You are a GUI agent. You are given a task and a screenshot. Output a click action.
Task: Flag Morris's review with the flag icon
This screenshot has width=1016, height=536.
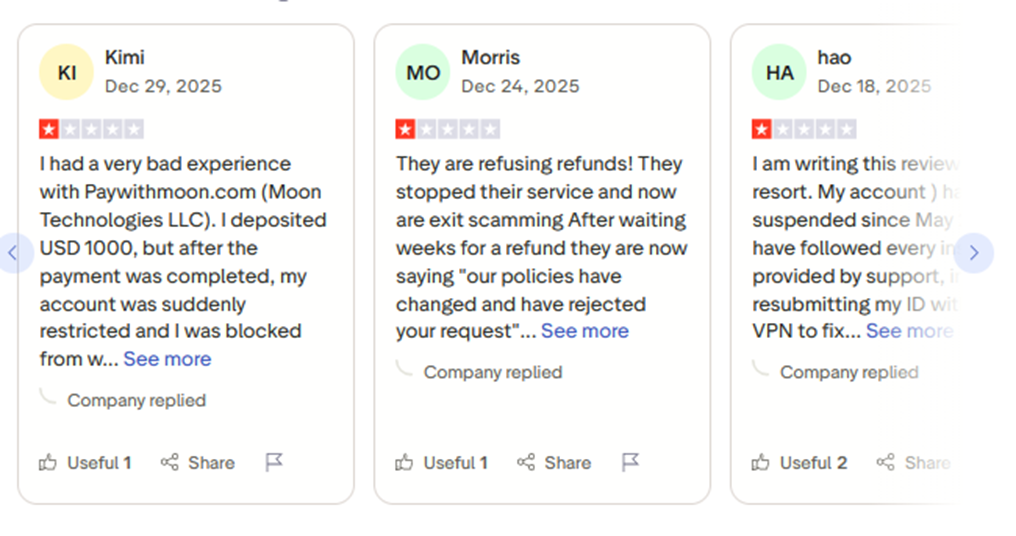pos(630,462)
